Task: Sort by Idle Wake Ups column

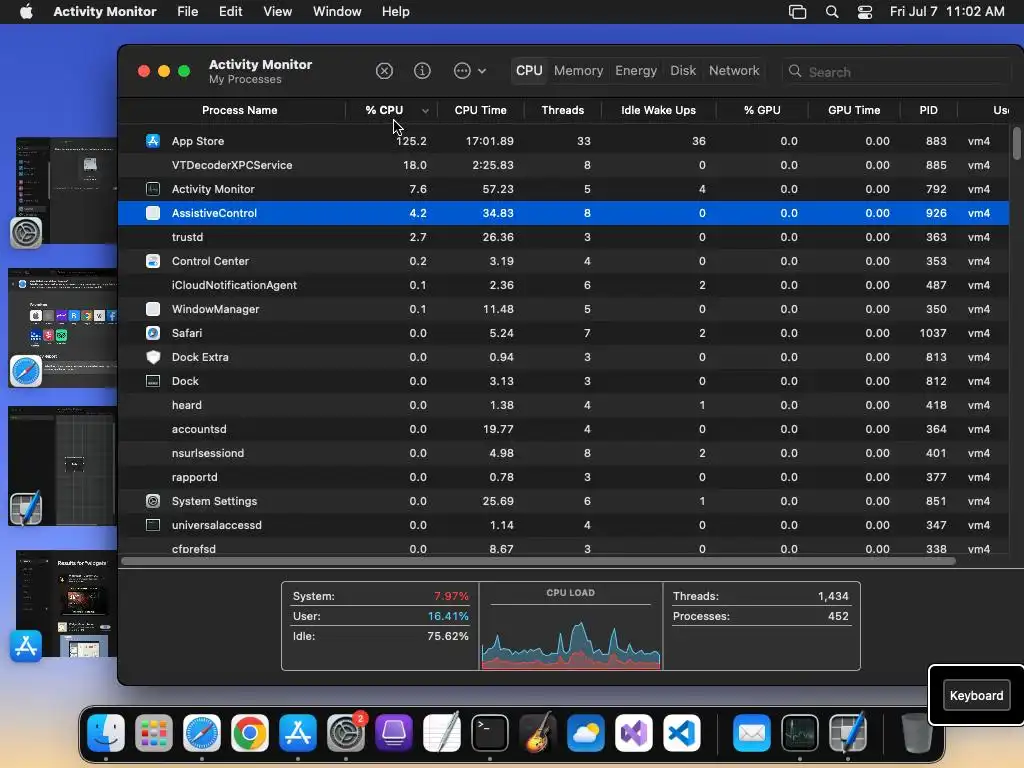Action: click(658, 110)
